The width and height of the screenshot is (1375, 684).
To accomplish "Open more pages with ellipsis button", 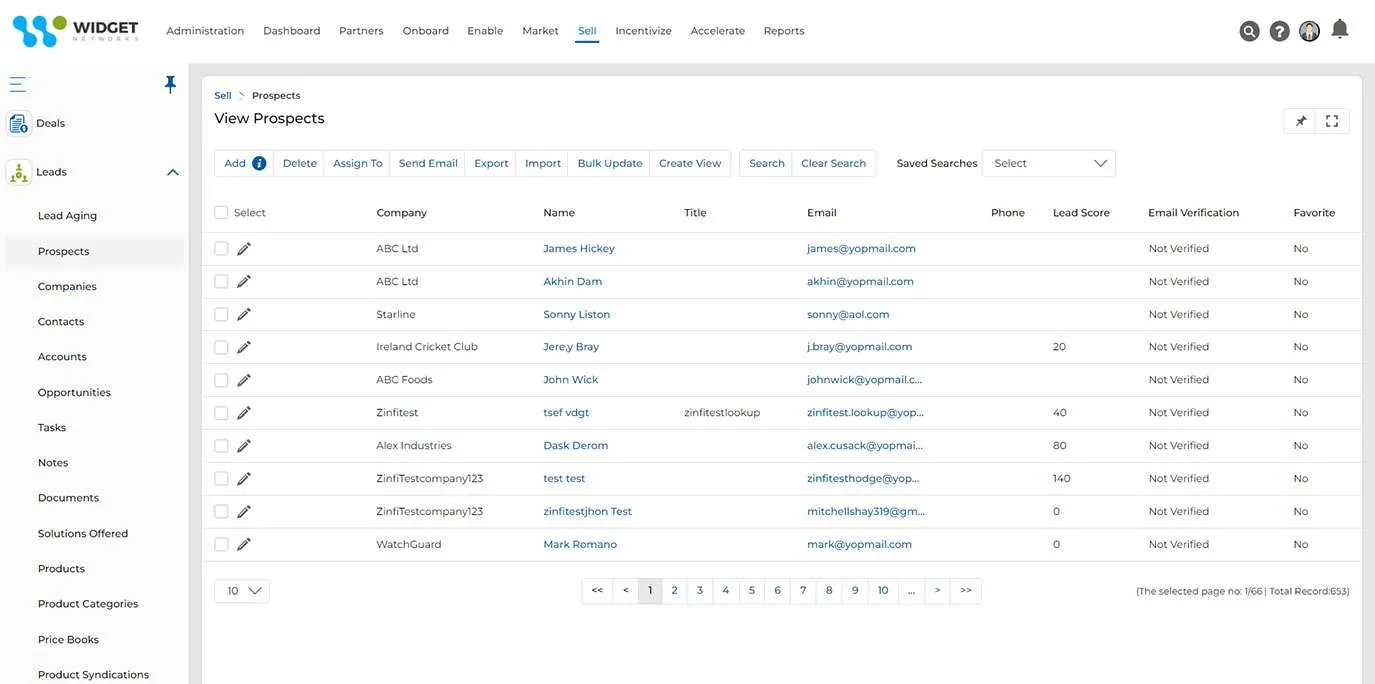I will [x=911, y=591].
